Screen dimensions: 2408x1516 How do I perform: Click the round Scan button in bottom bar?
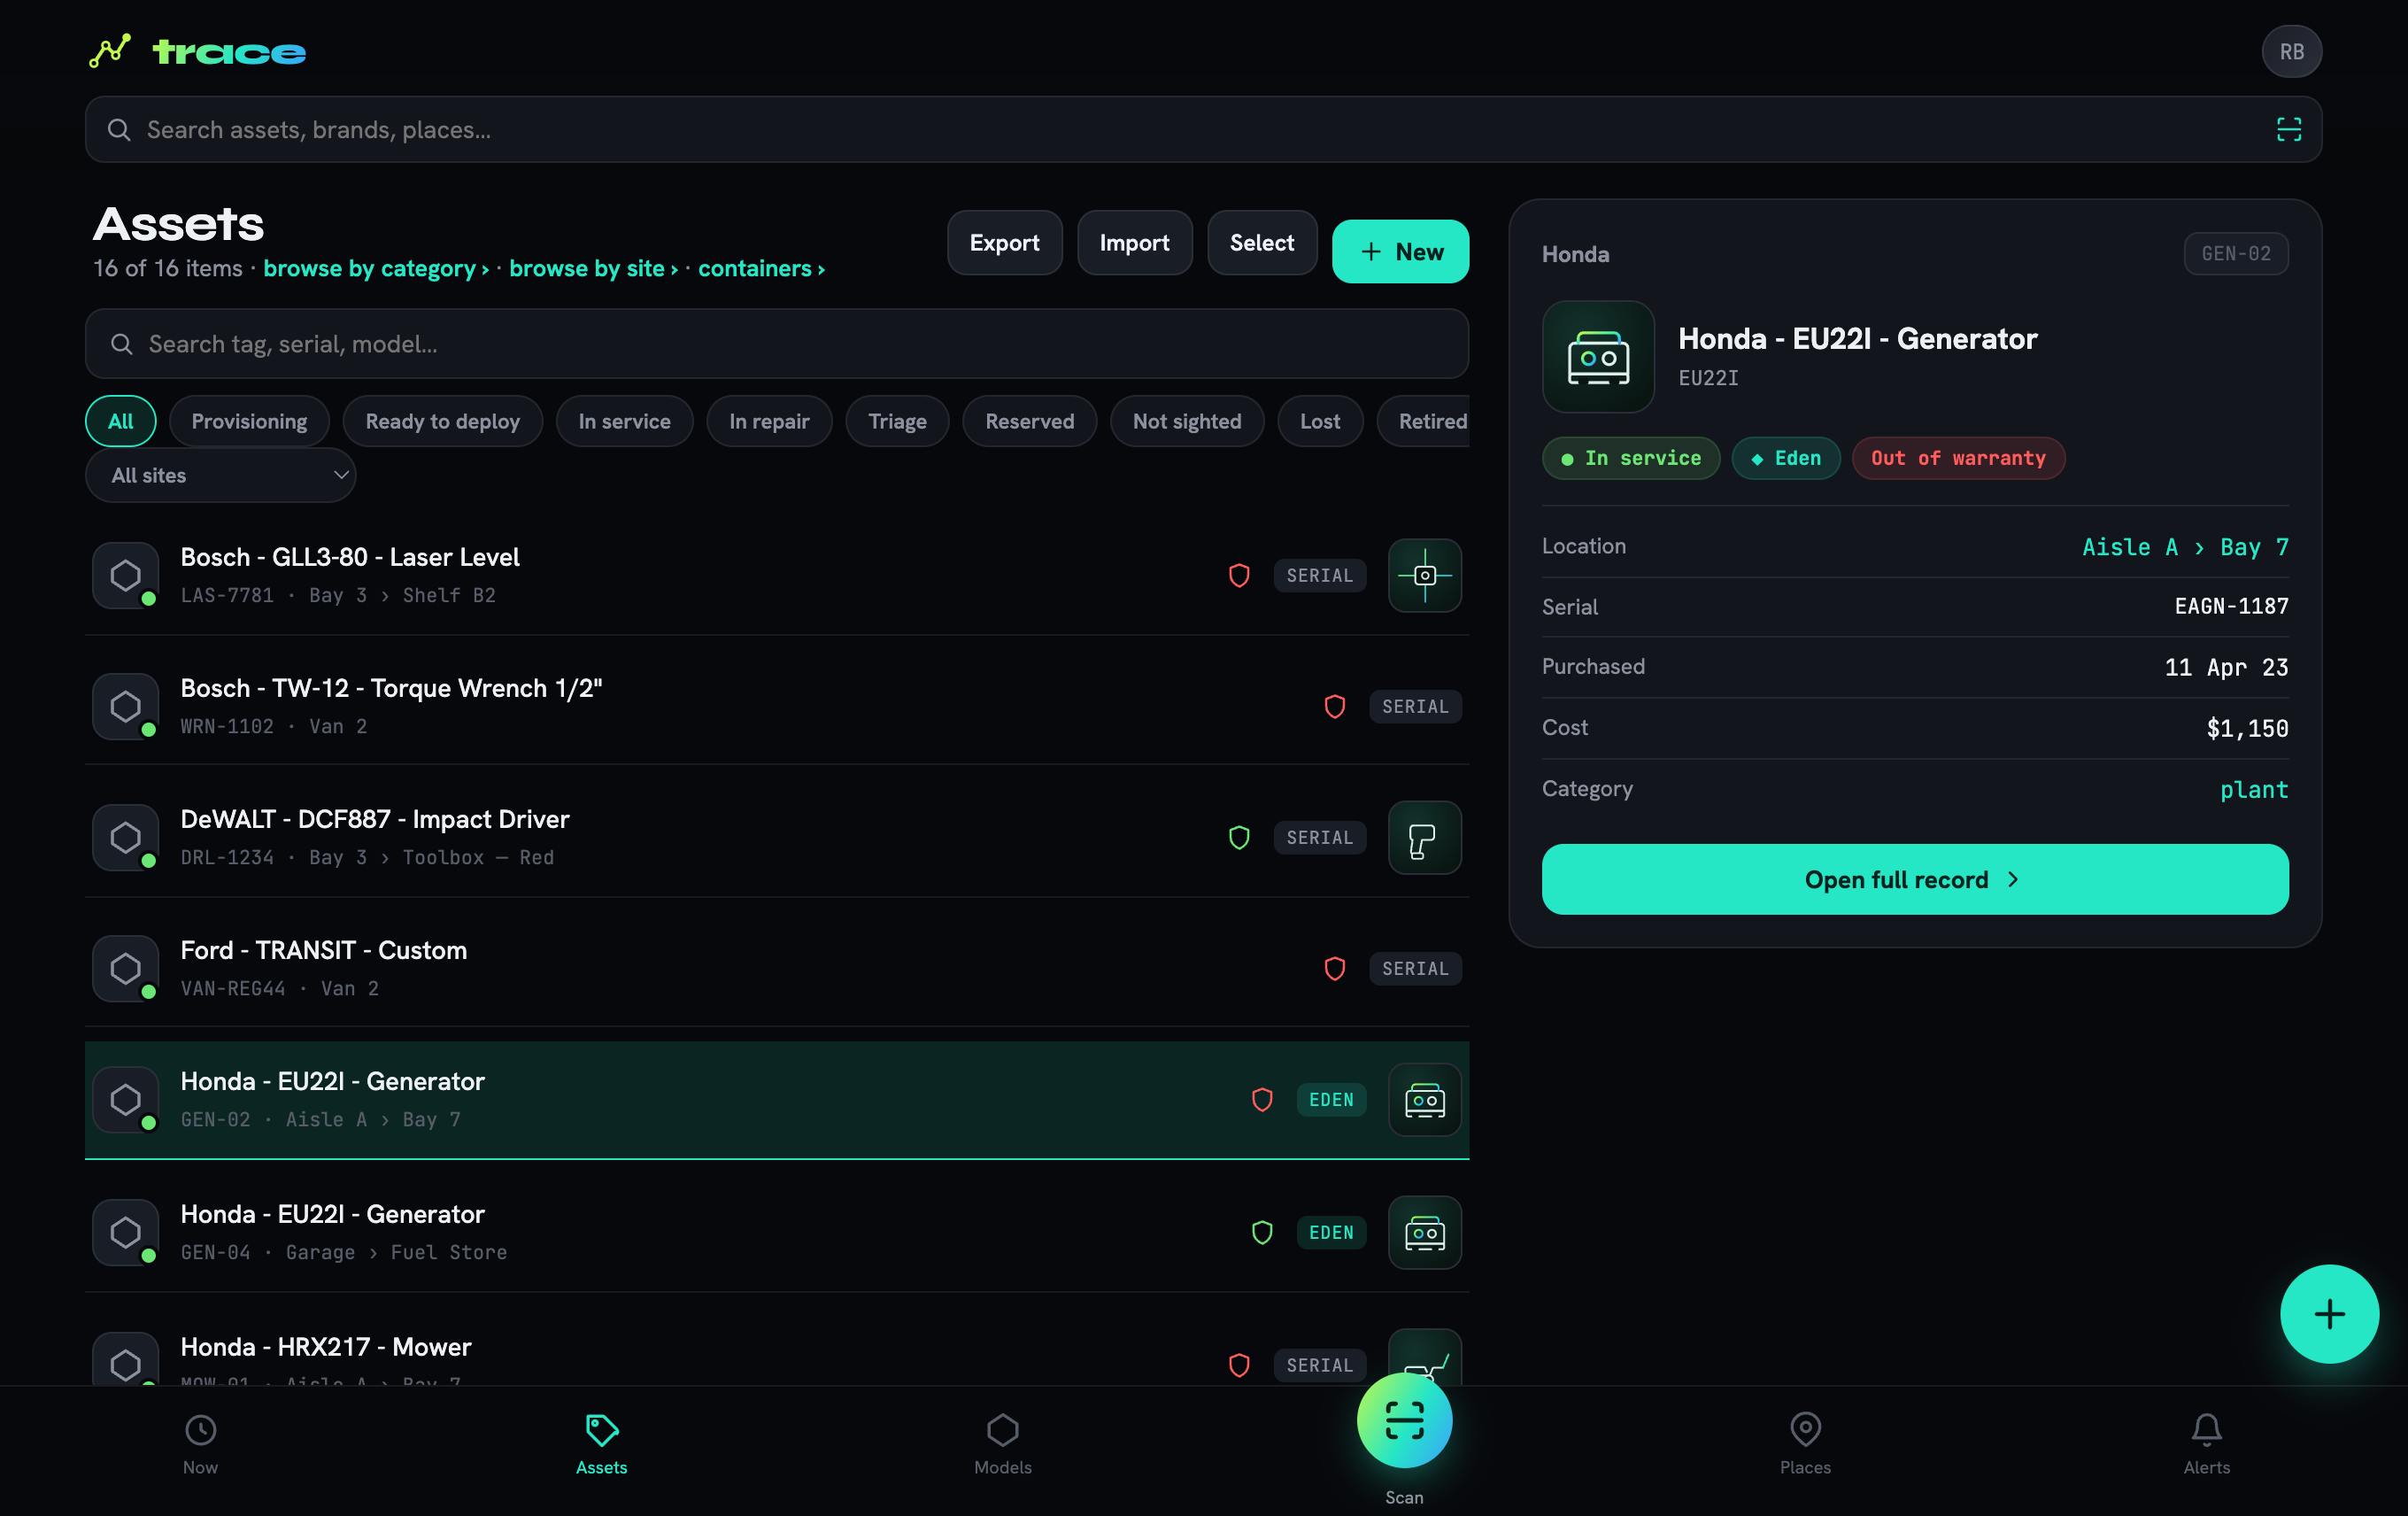(1404, 1420)
